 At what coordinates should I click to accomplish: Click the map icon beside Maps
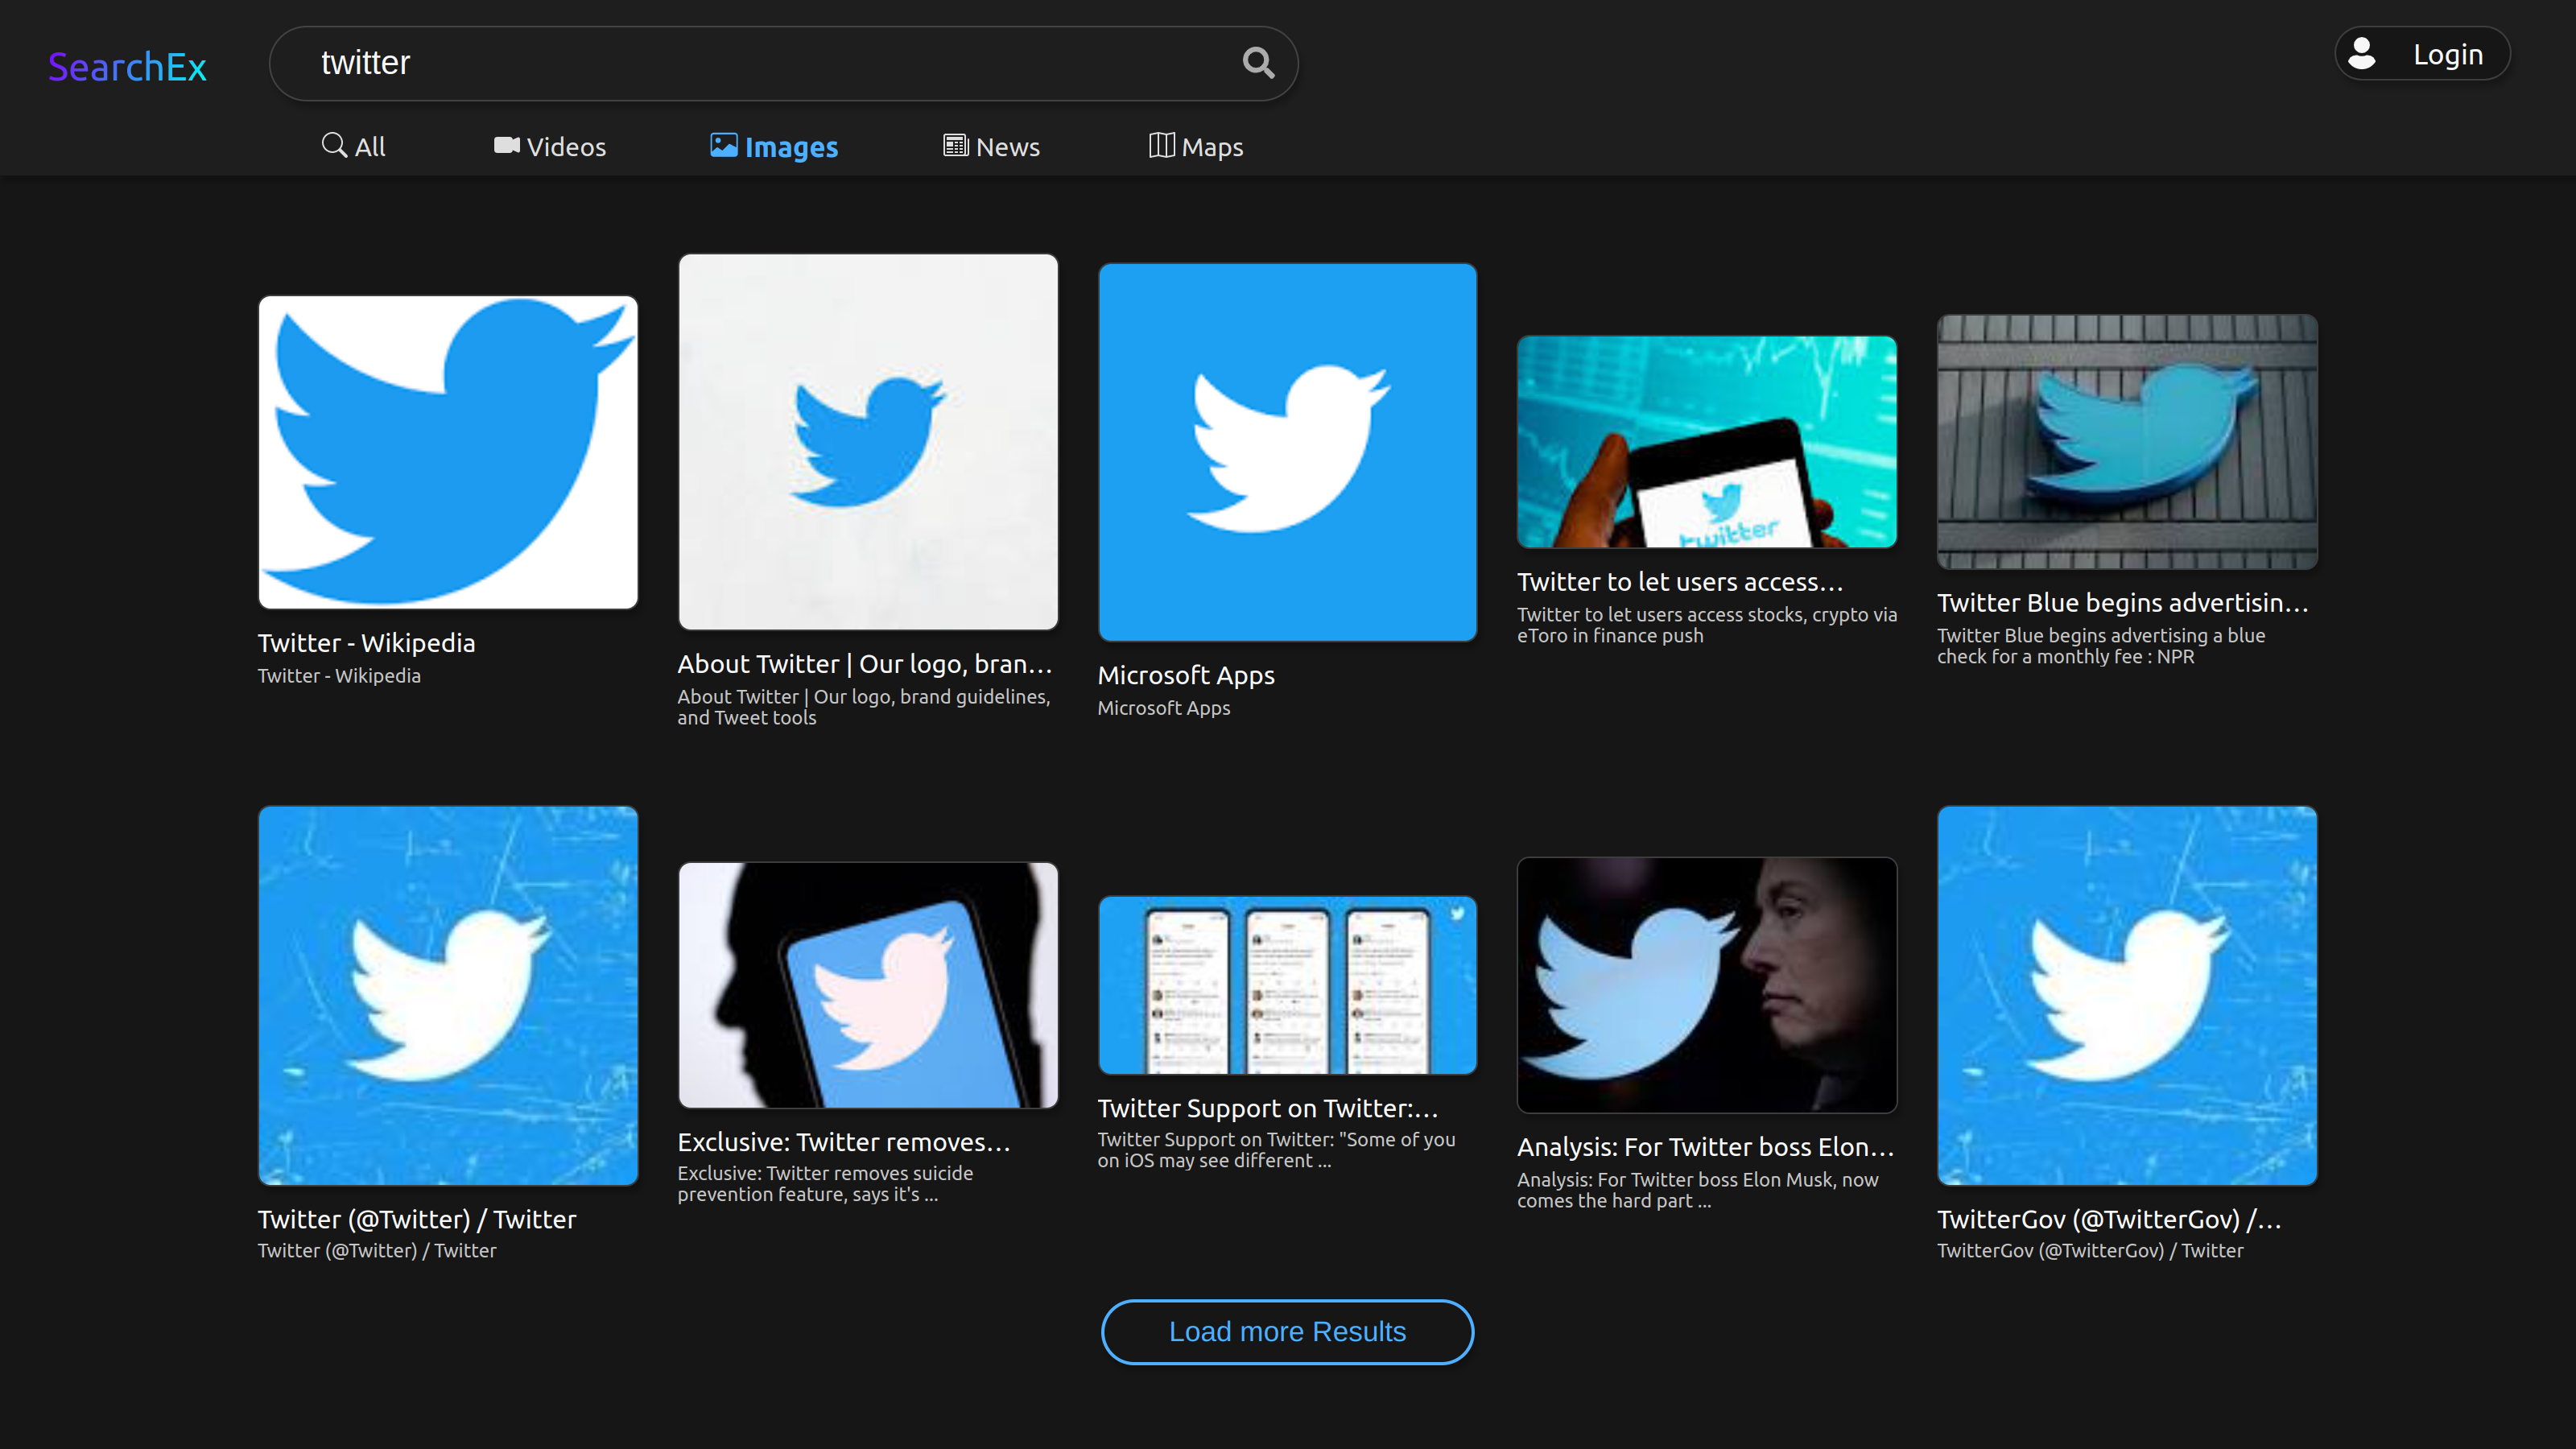(x=1160, y=146)
